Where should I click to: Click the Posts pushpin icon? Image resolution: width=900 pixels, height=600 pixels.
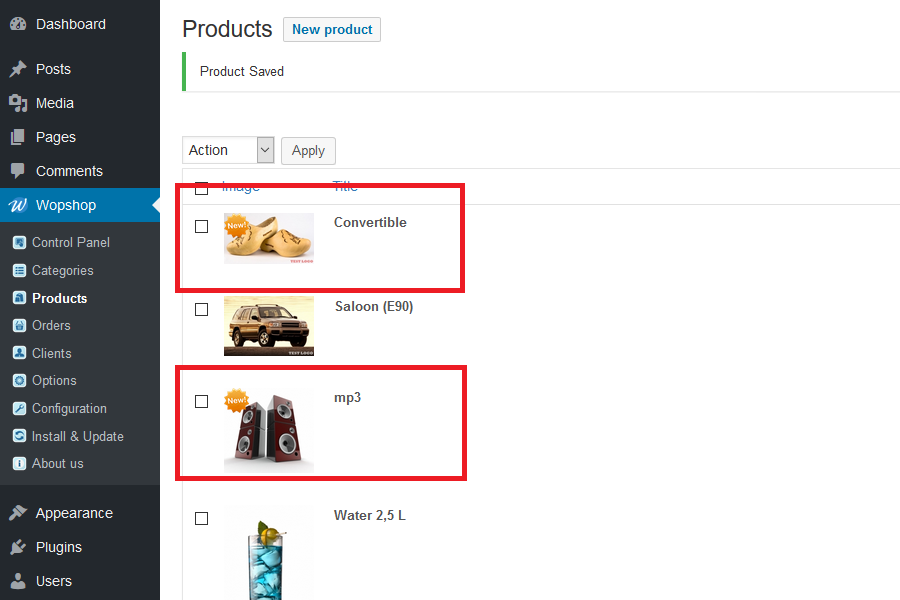tap(18, 69)
